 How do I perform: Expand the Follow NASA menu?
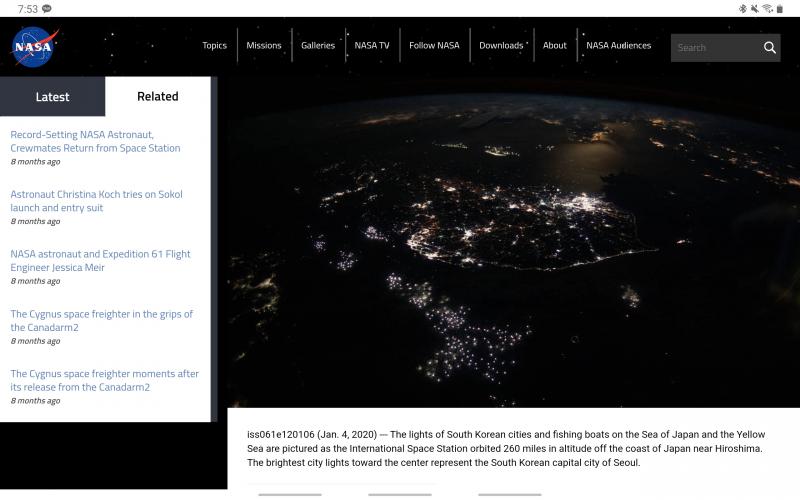tap(434, 46)
